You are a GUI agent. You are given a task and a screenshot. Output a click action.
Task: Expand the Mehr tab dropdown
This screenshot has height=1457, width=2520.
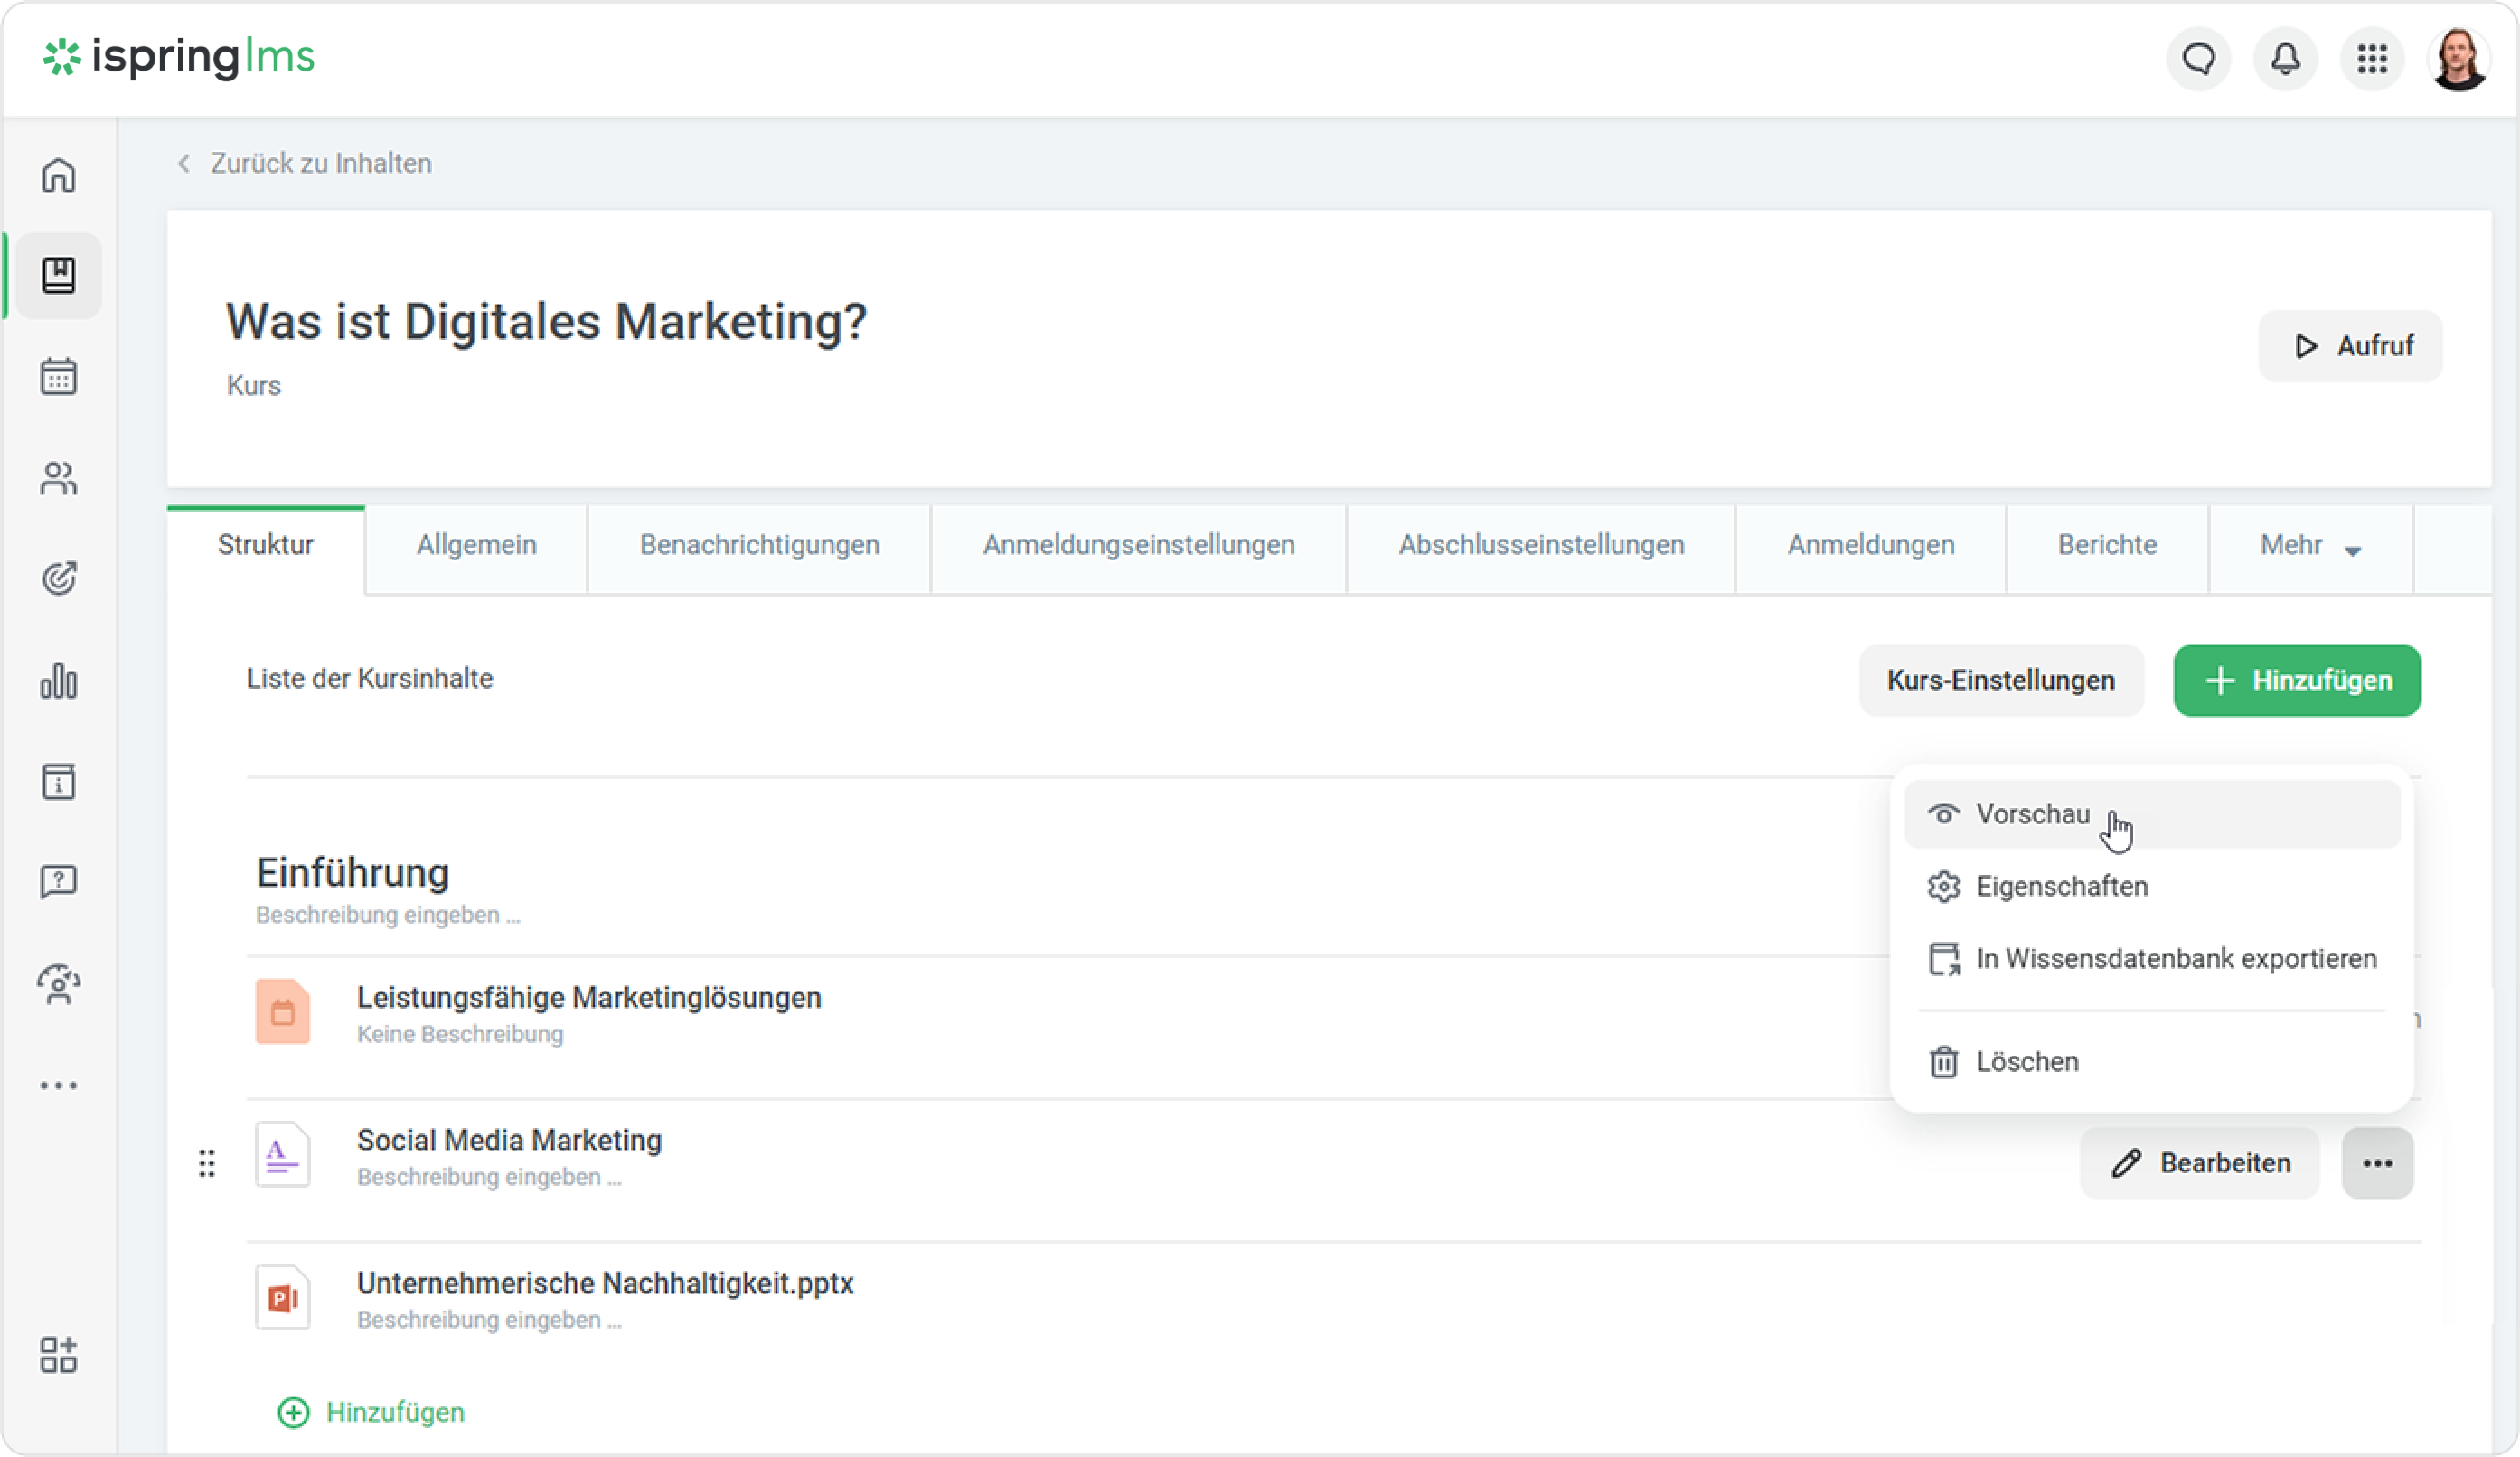tap(2310, 546)
